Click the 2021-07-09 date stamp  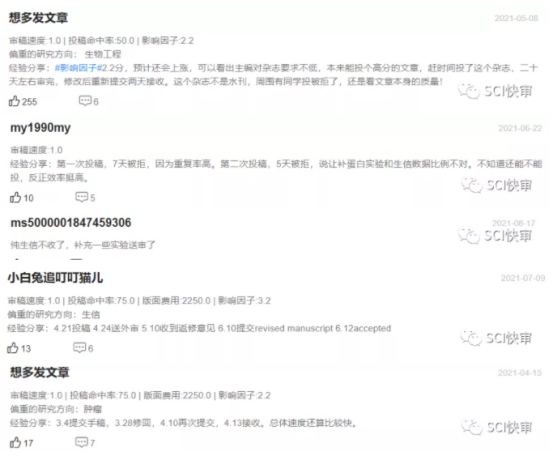click(x=523, y=278)
